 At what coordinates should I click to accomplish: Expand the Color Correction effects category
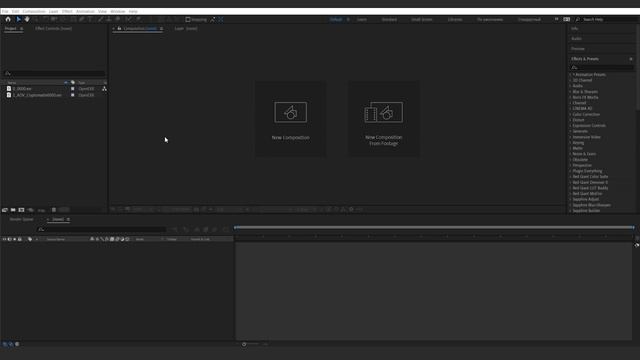click(x=570, y=114)
